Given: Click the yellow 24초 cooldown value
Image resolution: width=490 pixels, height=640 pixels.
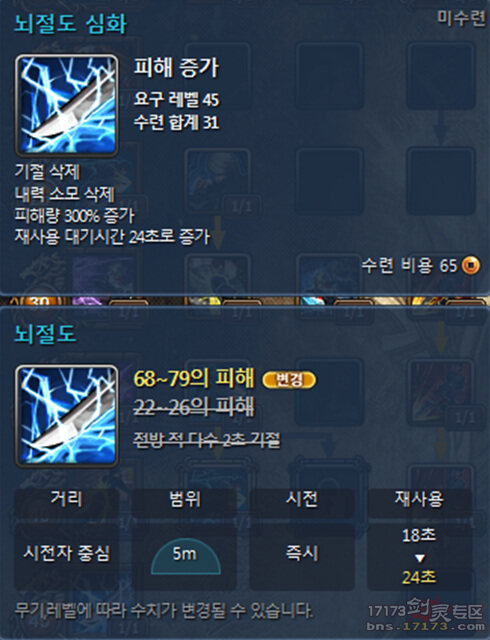Looking at the screenshot, I should coord(419,577).
